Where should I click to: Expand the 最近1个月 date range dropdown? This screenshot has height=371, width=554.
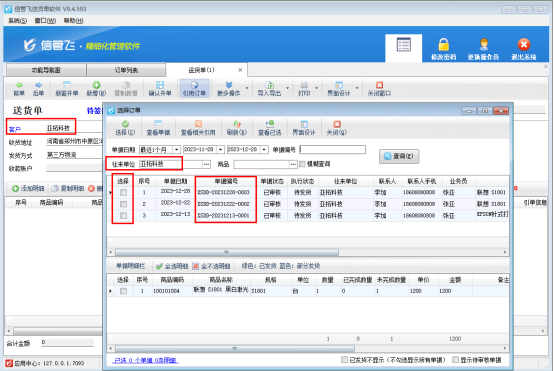coord(176,150)
